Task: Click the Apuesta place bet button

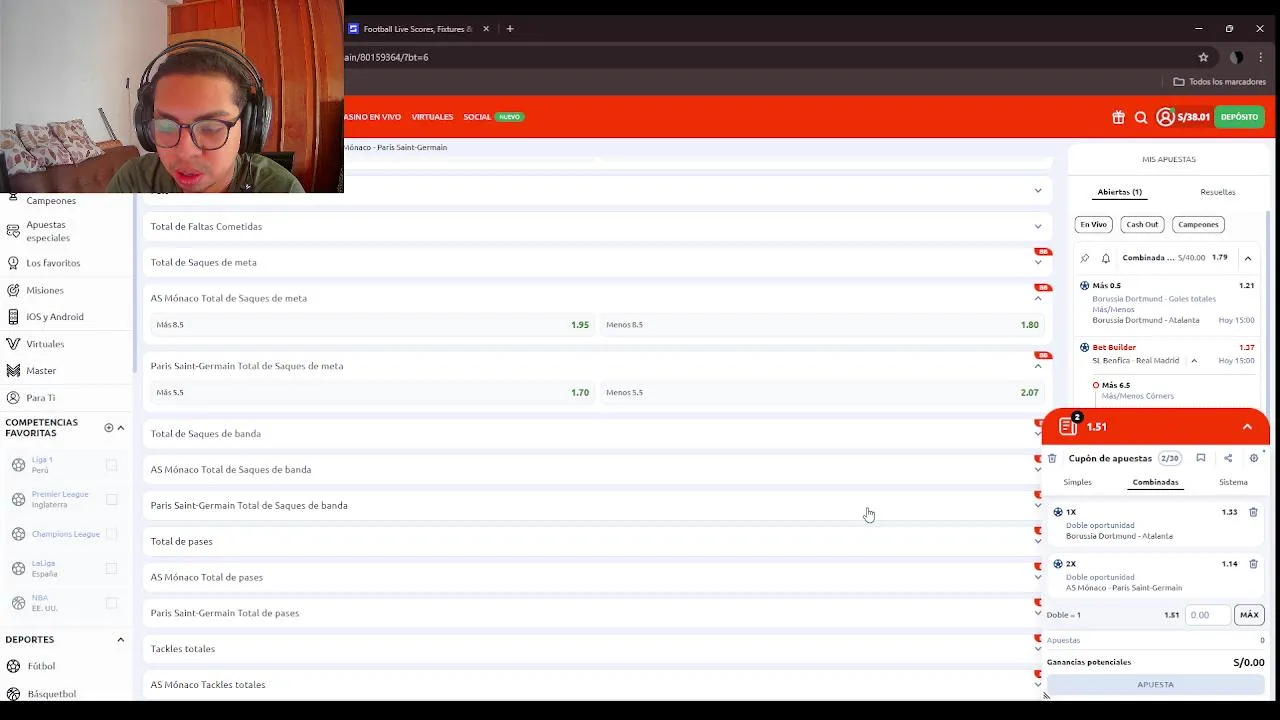Action: pos(1155,685)
